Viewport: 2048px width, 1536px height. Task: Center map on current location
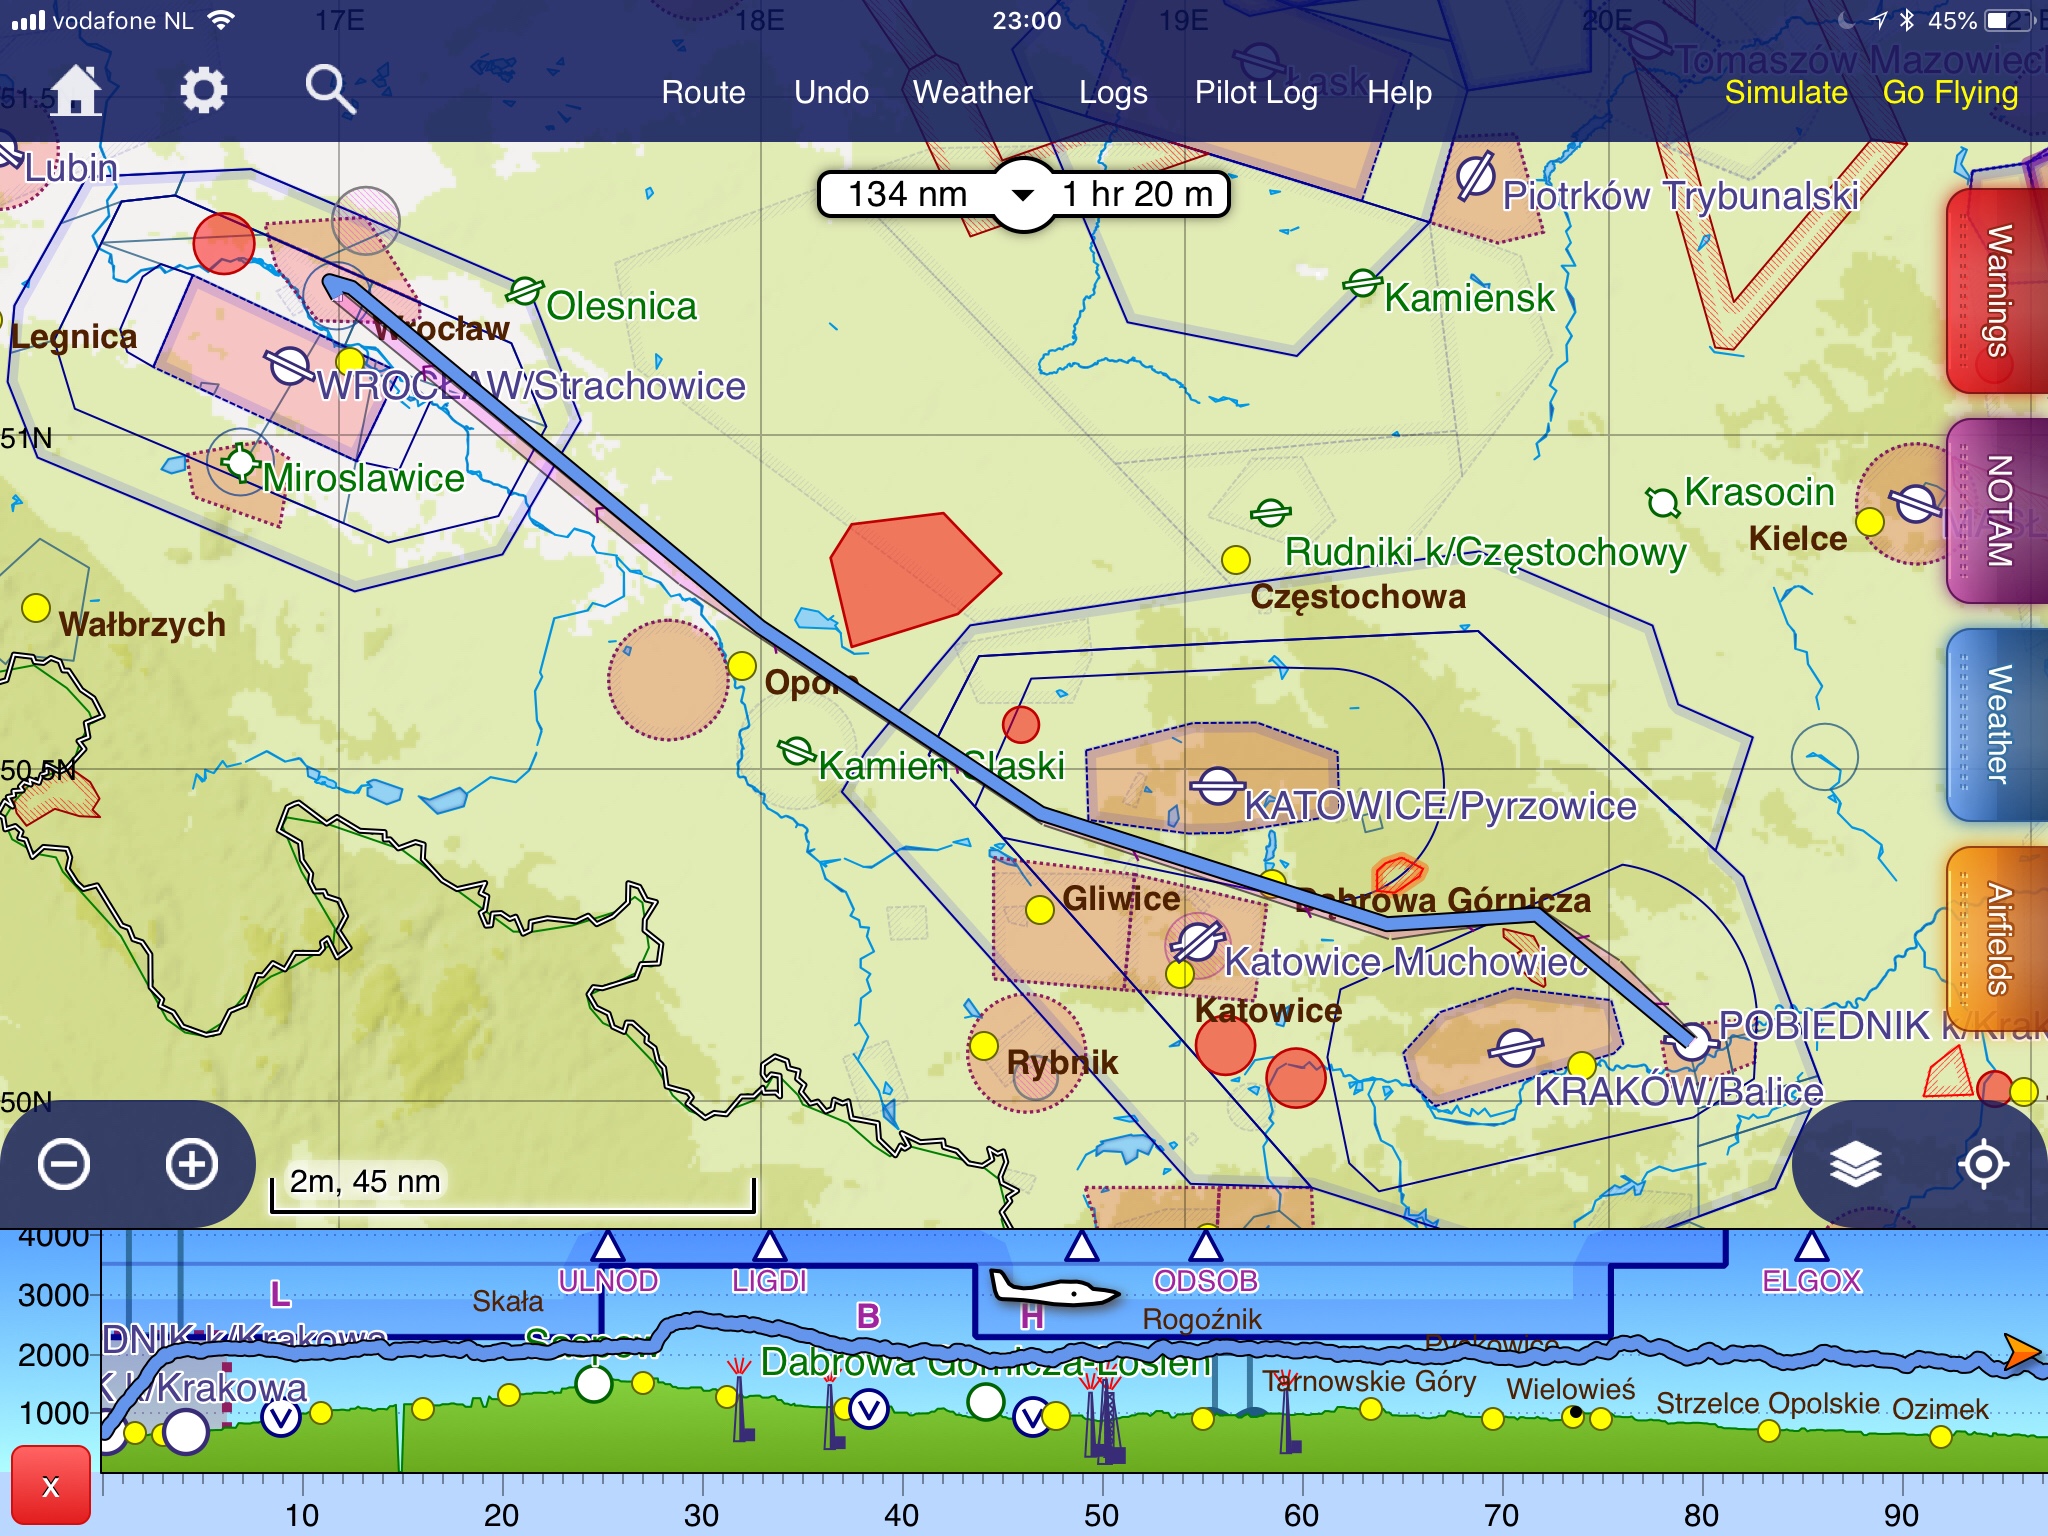(1984, 1164)
